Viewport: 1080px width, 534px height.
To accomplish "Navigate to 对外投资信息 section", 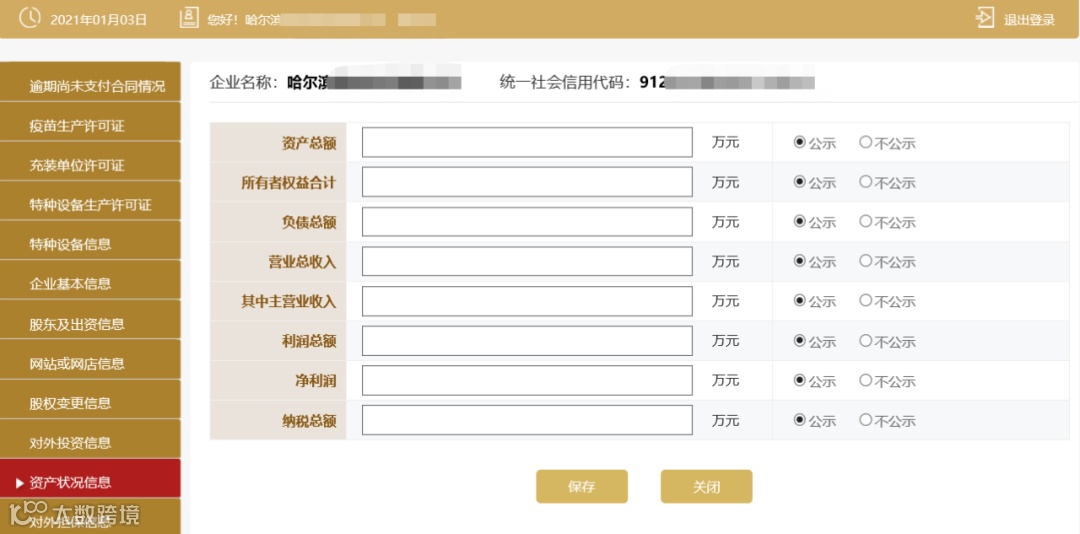I will (x=71, y=443).
